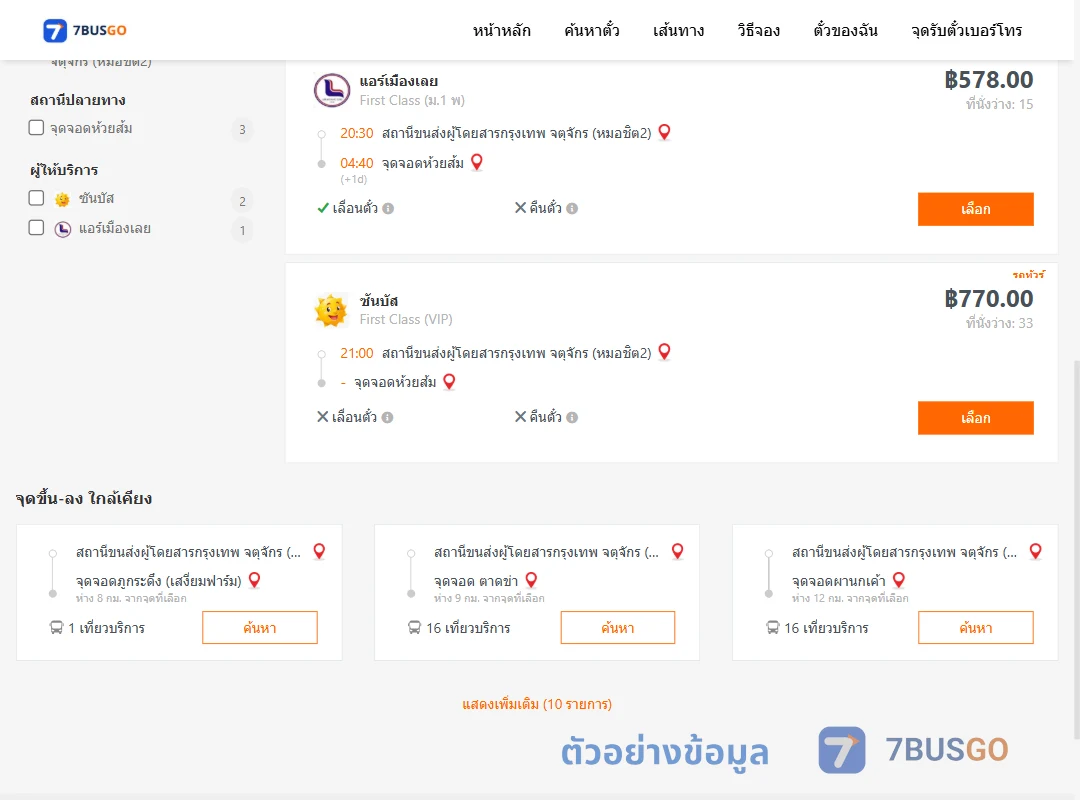The image size is (1080, 800).
Task: Select the ฿770.00 ซันบัส trip with เลือก
Action: (975, 418)
